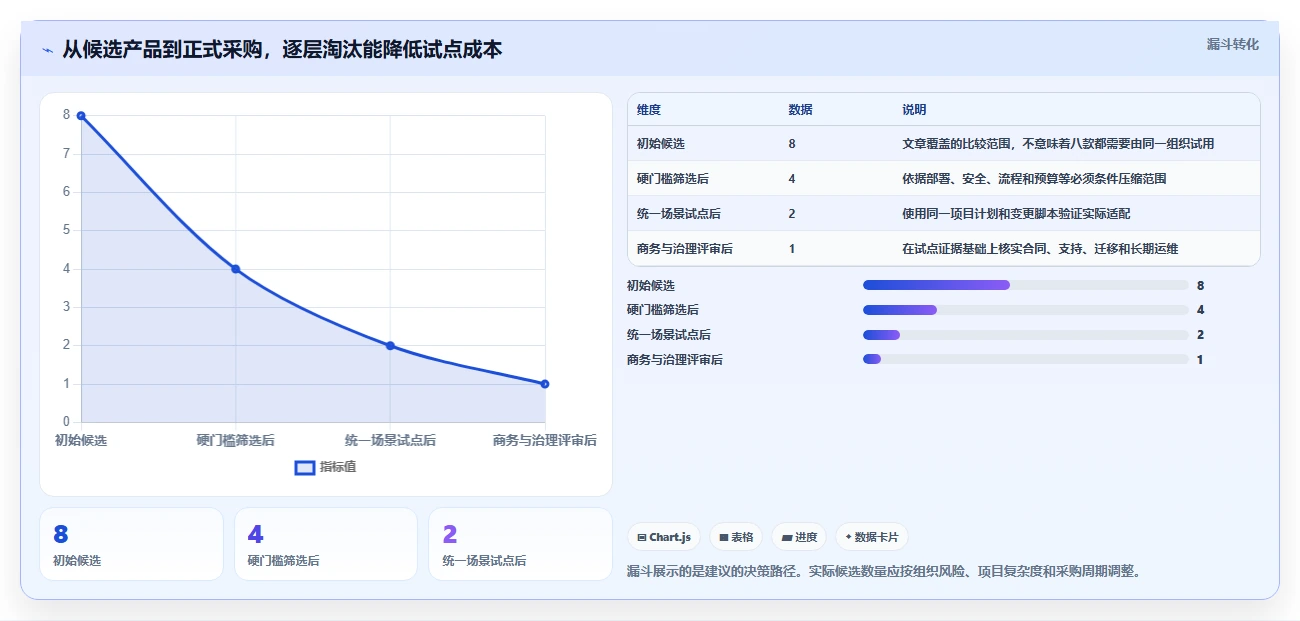
Task: Click the data card showing 4 硬门槛筛选后
Action: coord(325,544)
